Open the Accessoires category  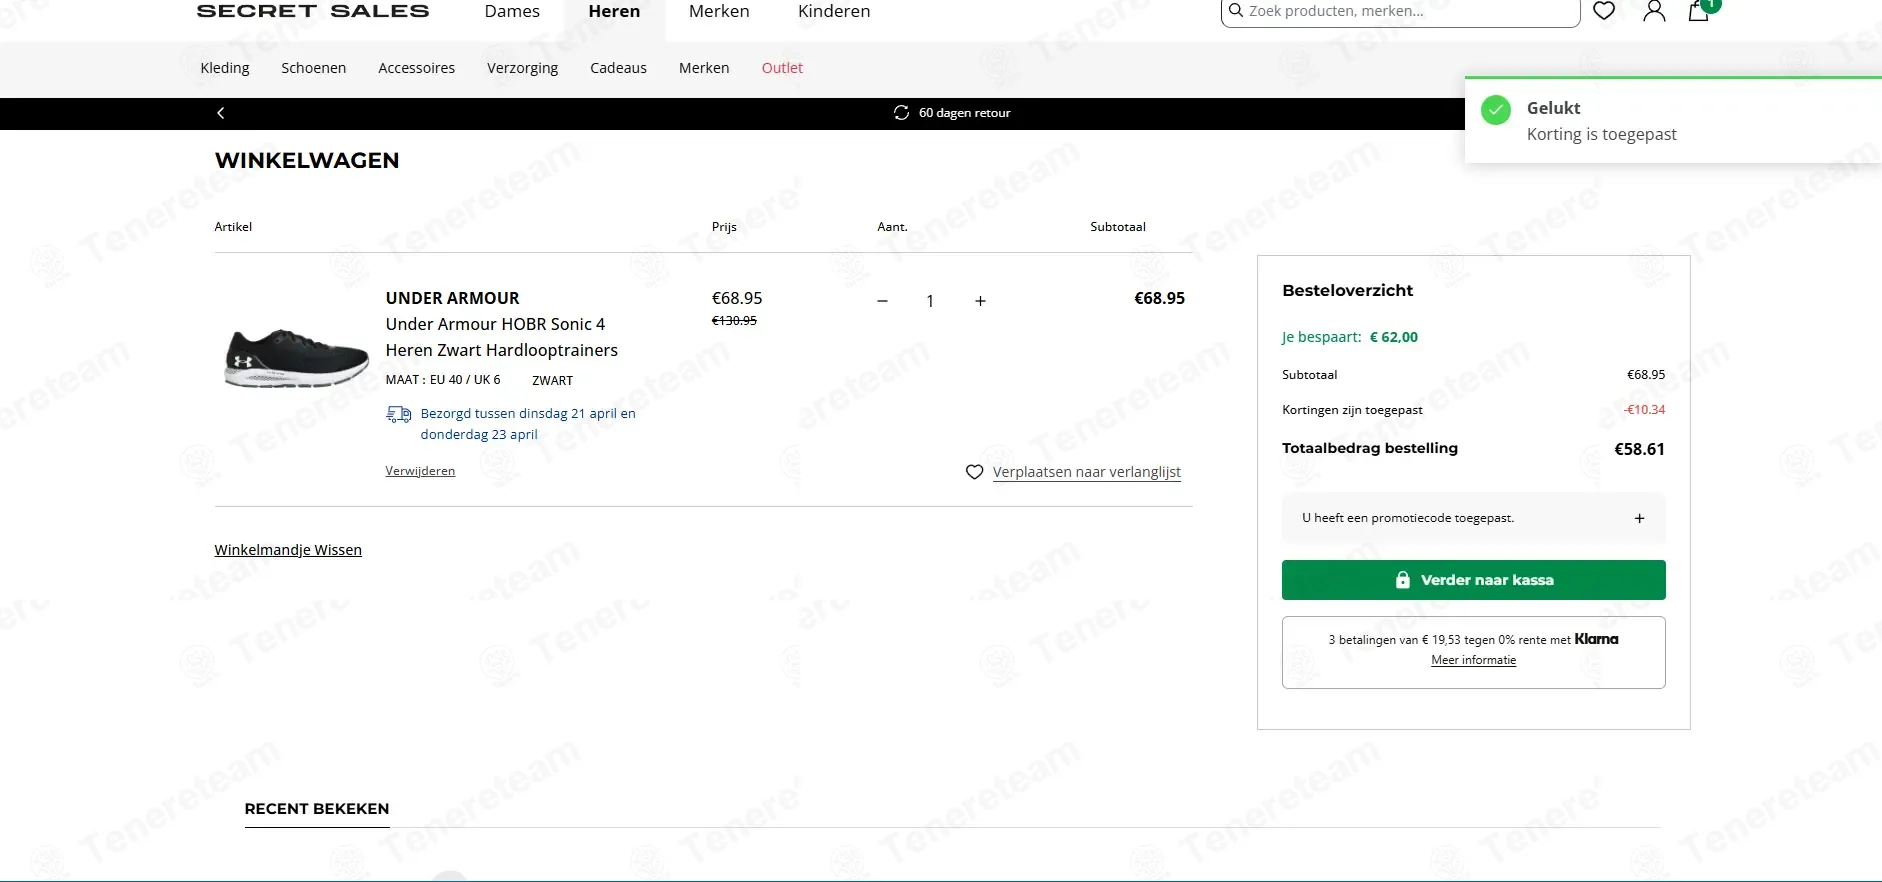[417, 68]
